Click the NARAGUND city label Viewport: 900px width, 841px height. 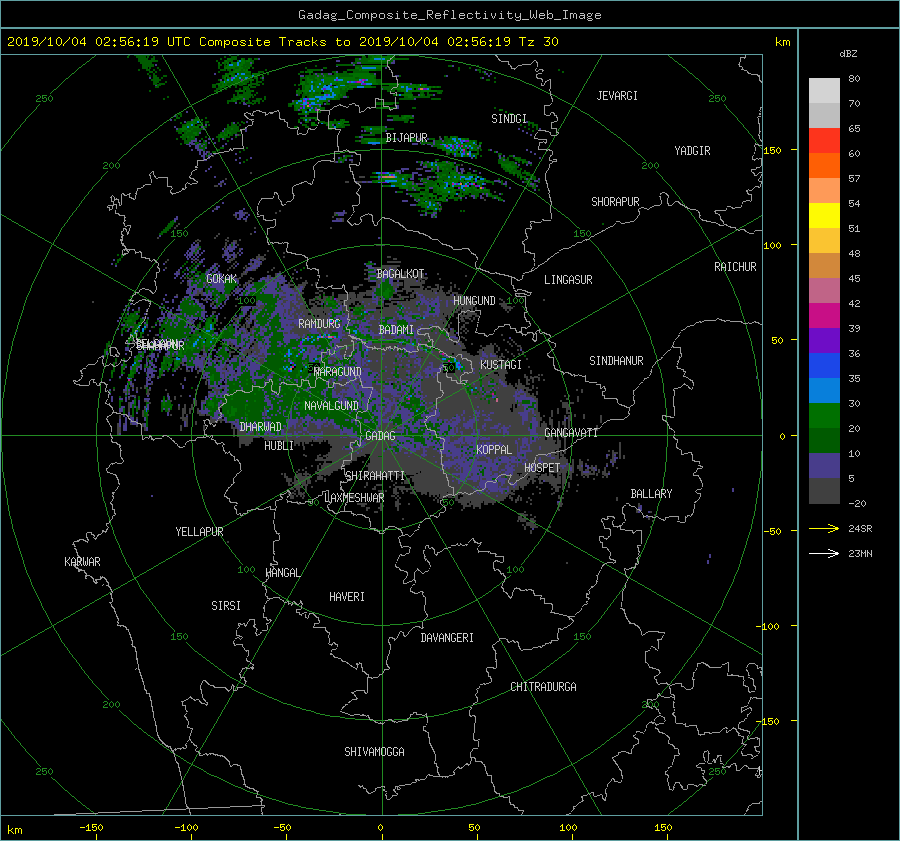pyautogui.click(x=338, y=372)
